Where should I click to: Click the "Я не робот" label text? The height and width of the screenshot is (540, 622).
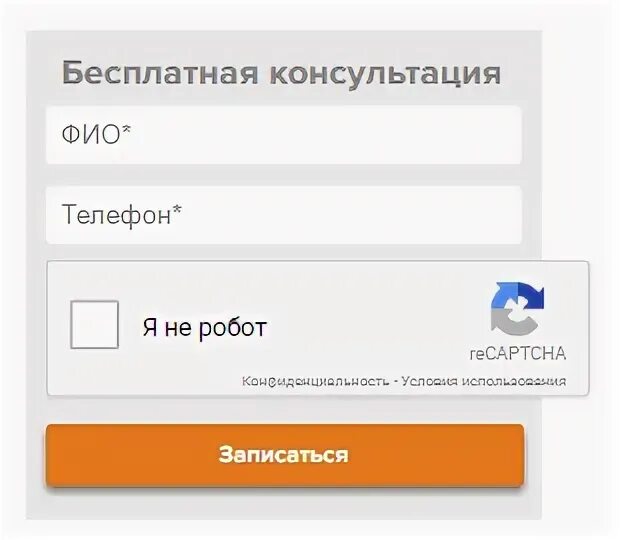click(204, 328)
